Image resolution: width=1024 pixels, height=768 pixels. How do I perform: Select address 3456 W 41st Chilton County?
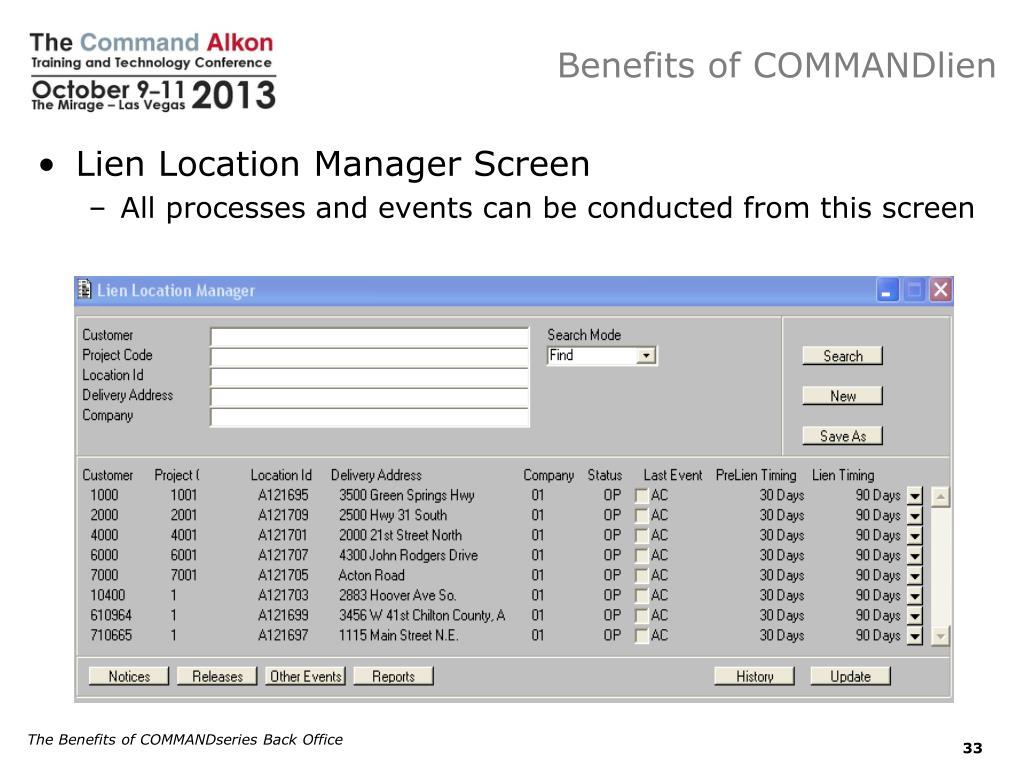[421, 615]
